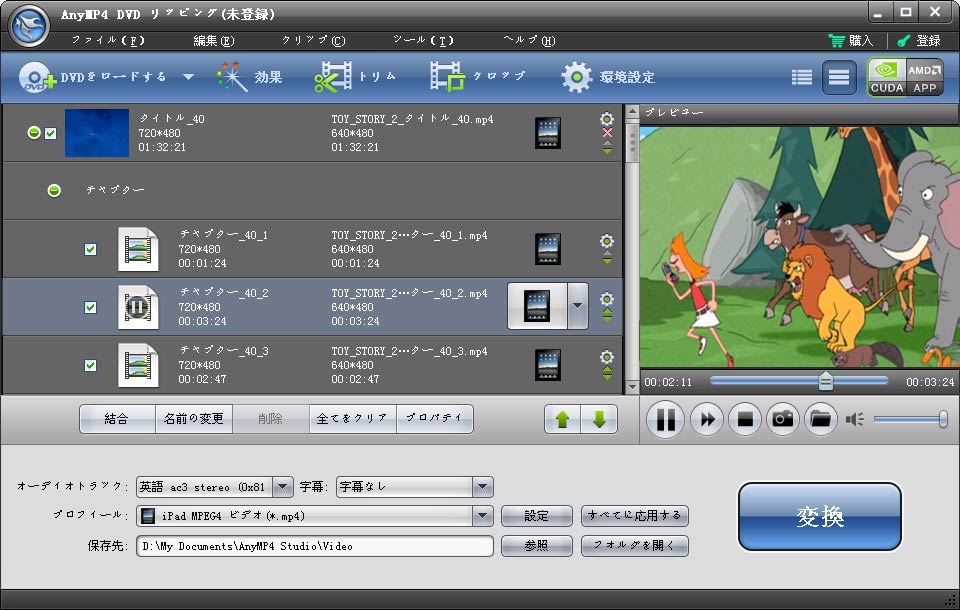Take a snapshot with camera icon
Screen dimensions: 960x610
click(x=783, y=419)
